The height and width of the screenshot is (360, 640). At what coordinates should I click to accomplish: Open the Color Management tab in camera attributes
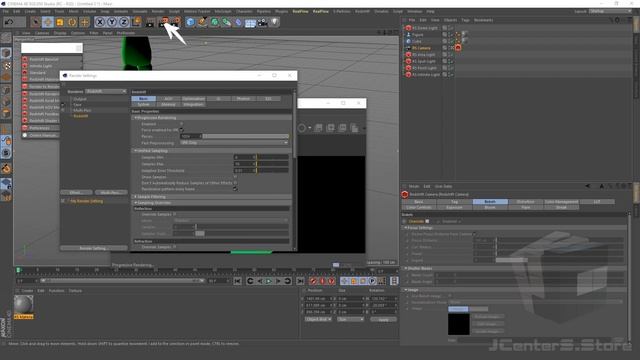561,202
